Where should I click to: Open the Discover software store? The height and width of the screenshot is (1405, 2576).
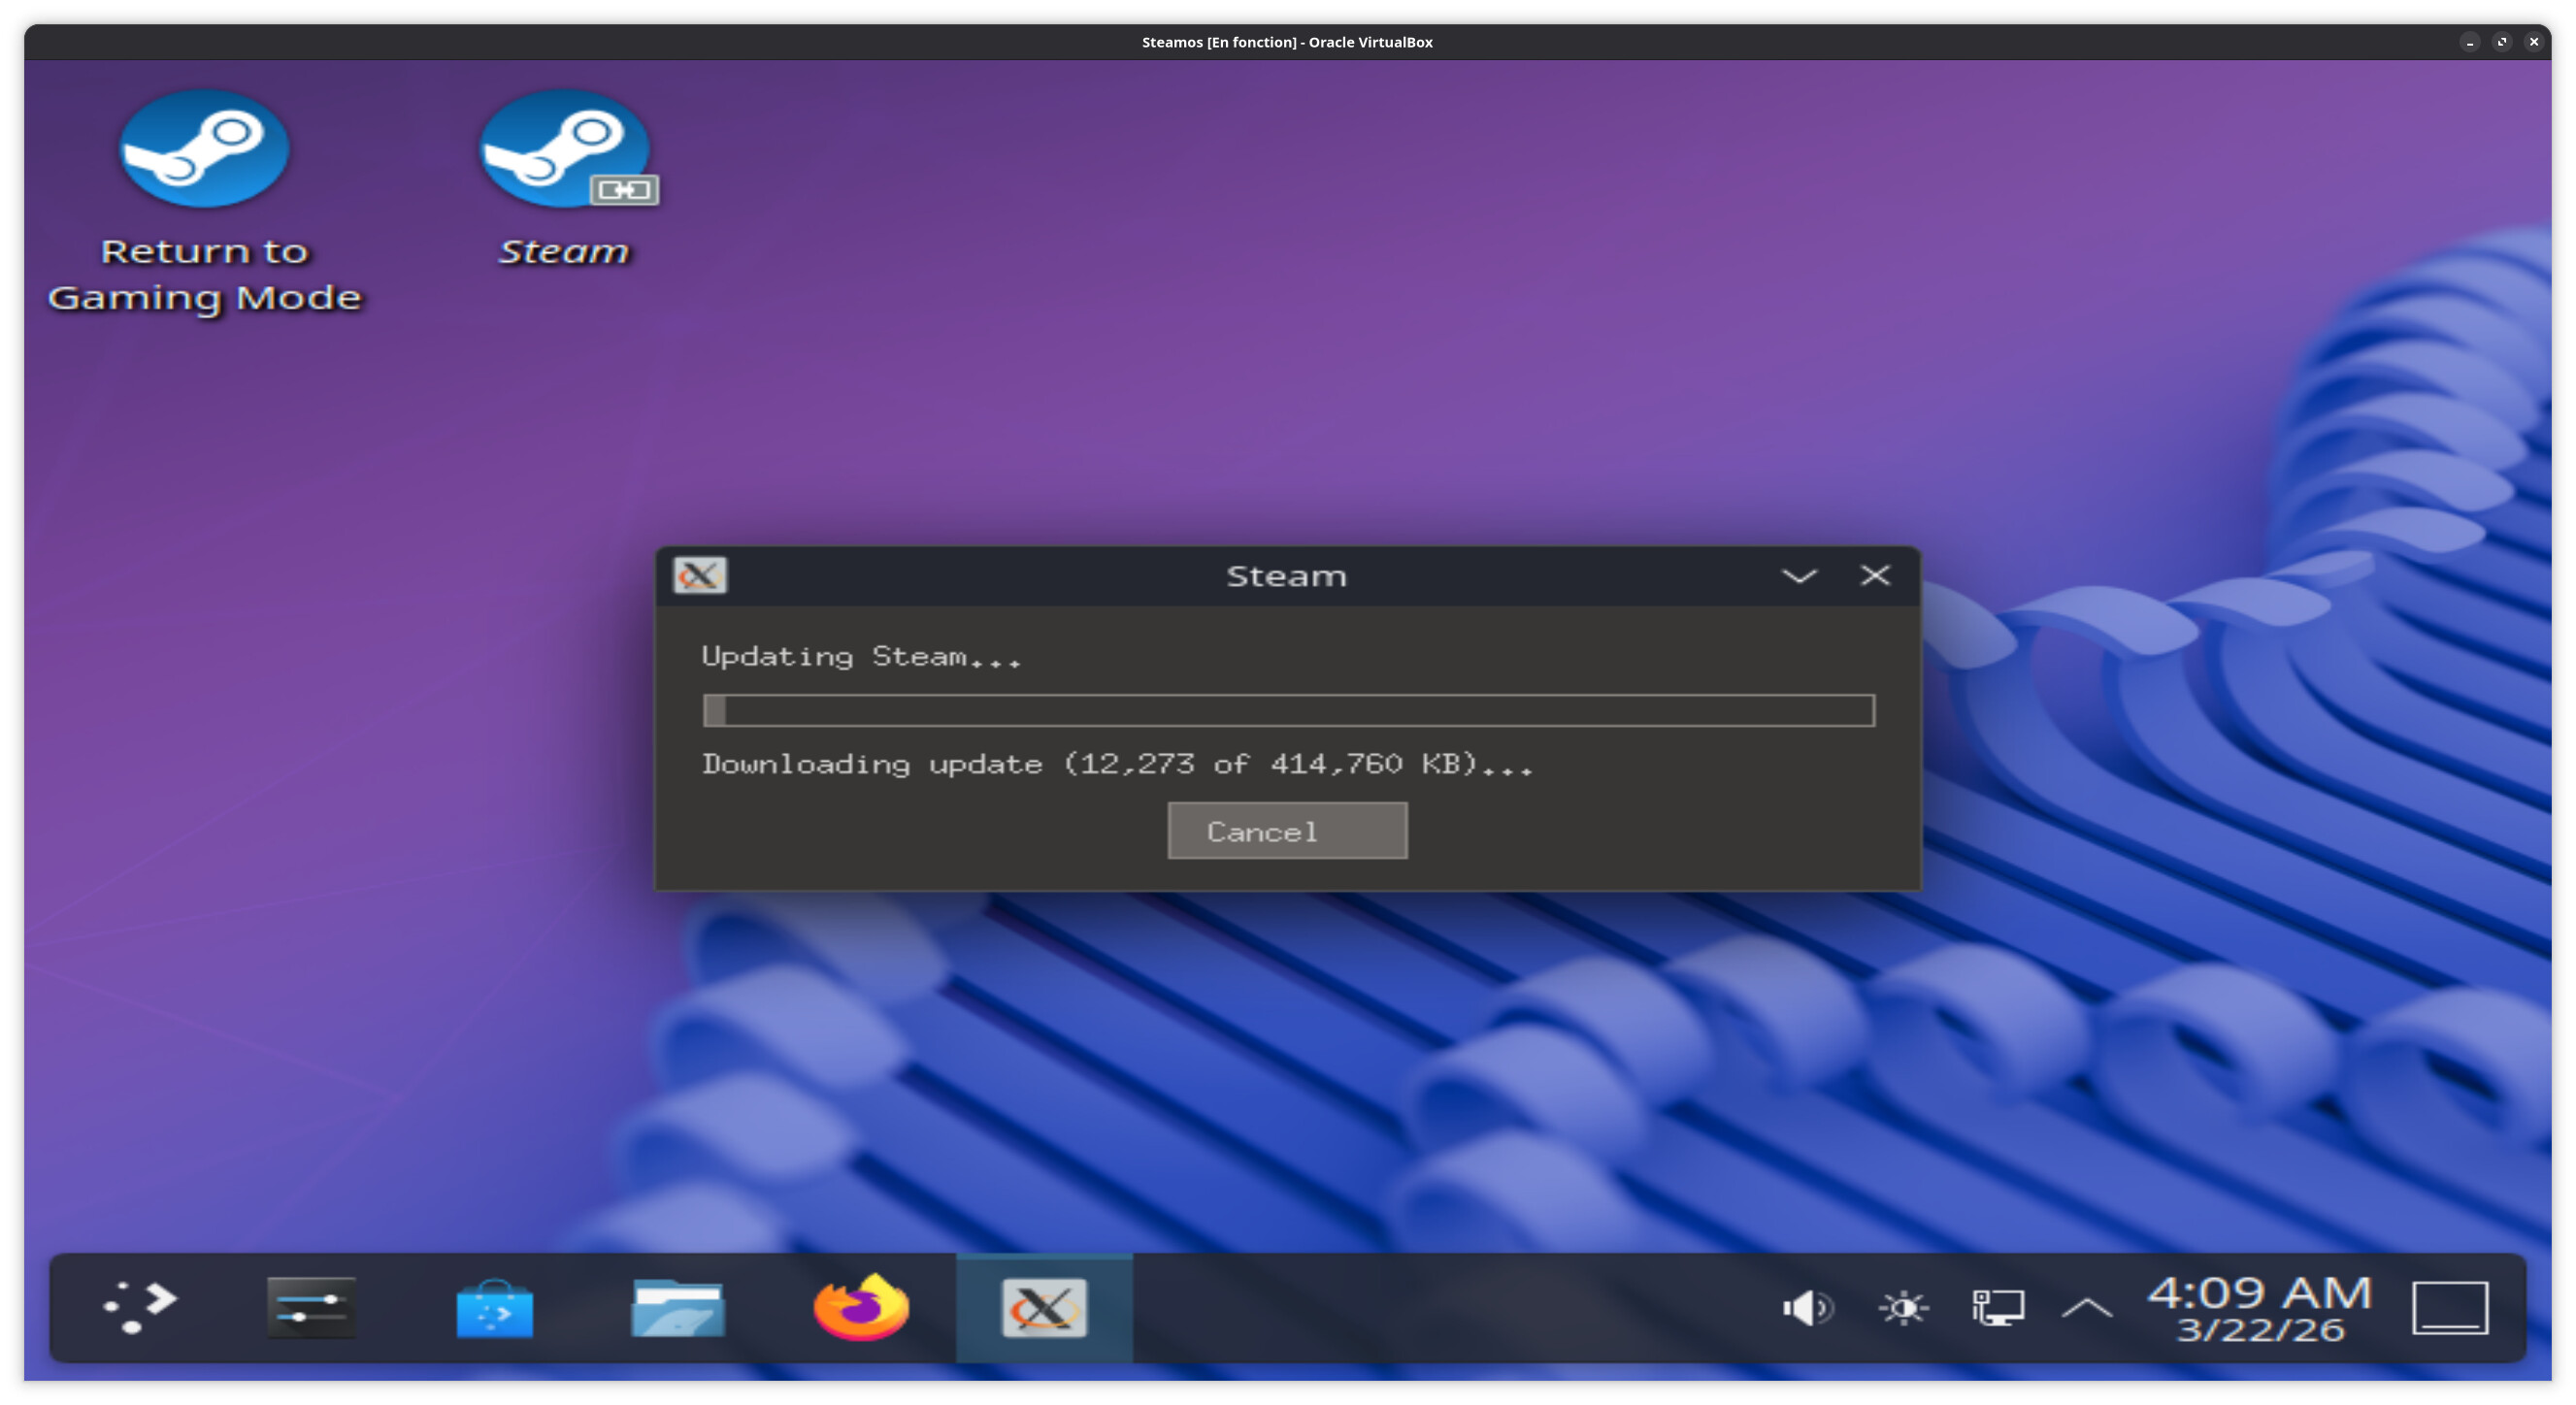point(494,1307)
